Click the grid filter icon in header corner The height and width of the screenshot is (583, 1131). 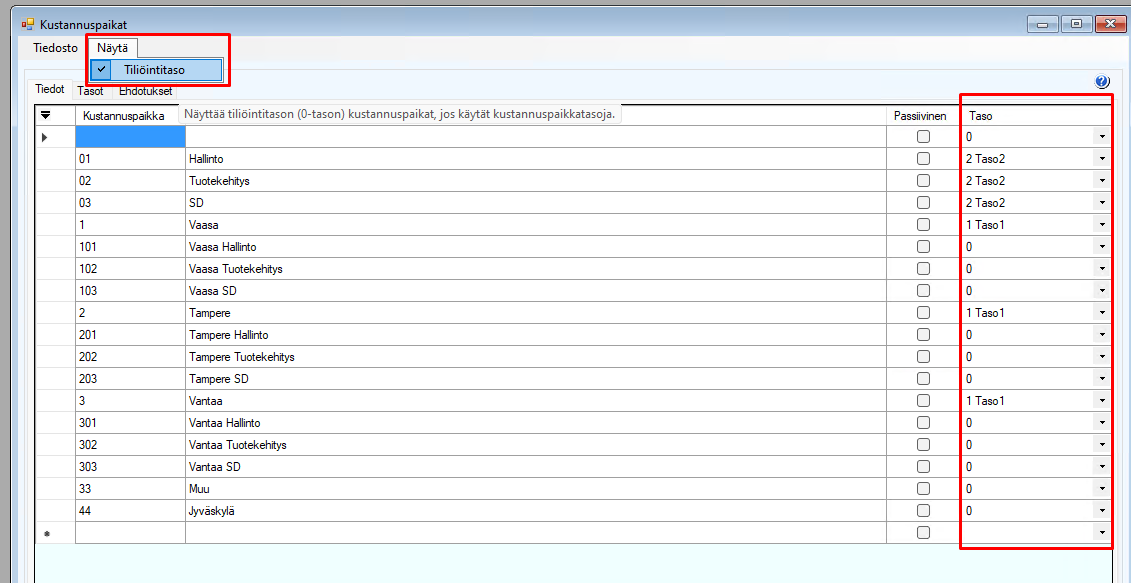[45, 115]
